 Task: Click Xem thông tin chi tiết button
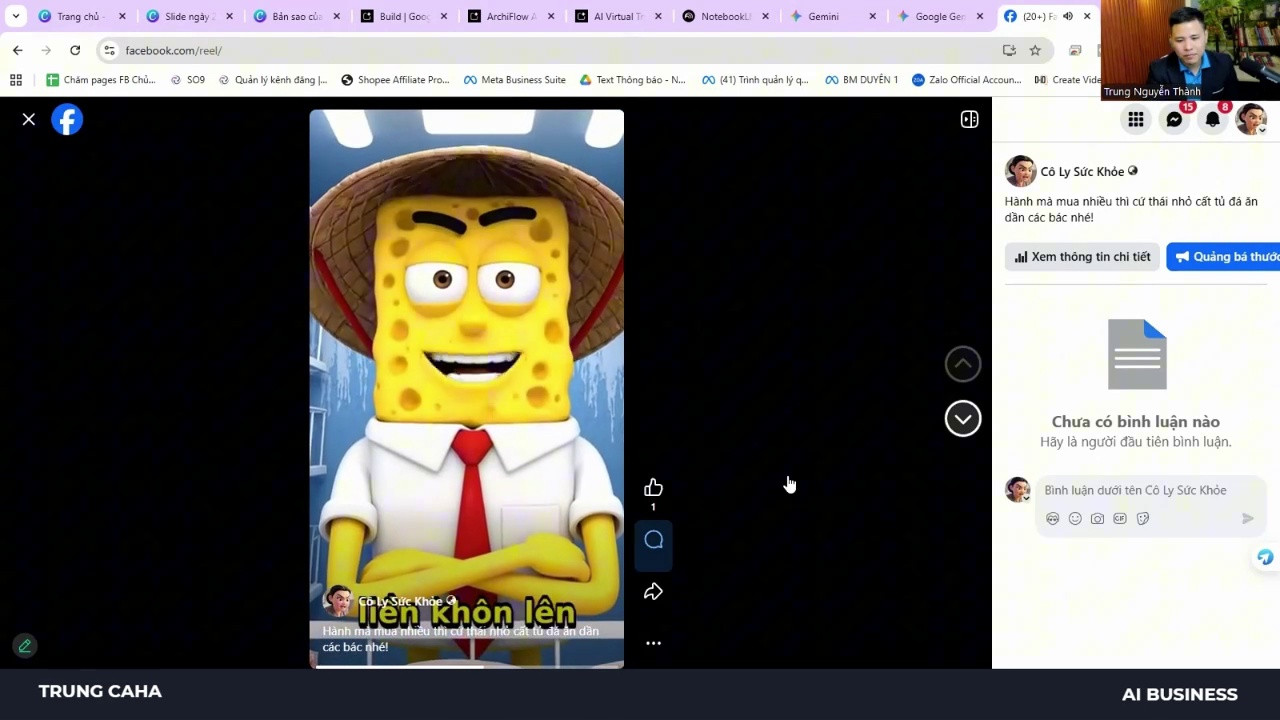[1082, 257]
